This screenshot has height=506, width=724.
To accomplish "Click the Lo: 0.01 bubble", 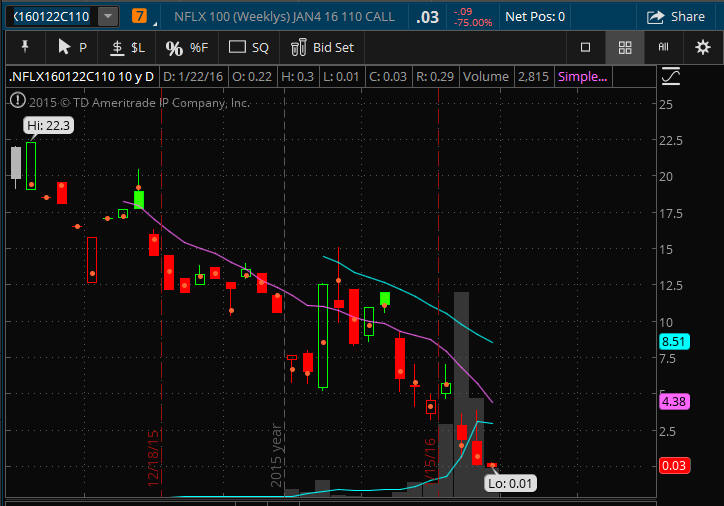I will tap(510, 483).
